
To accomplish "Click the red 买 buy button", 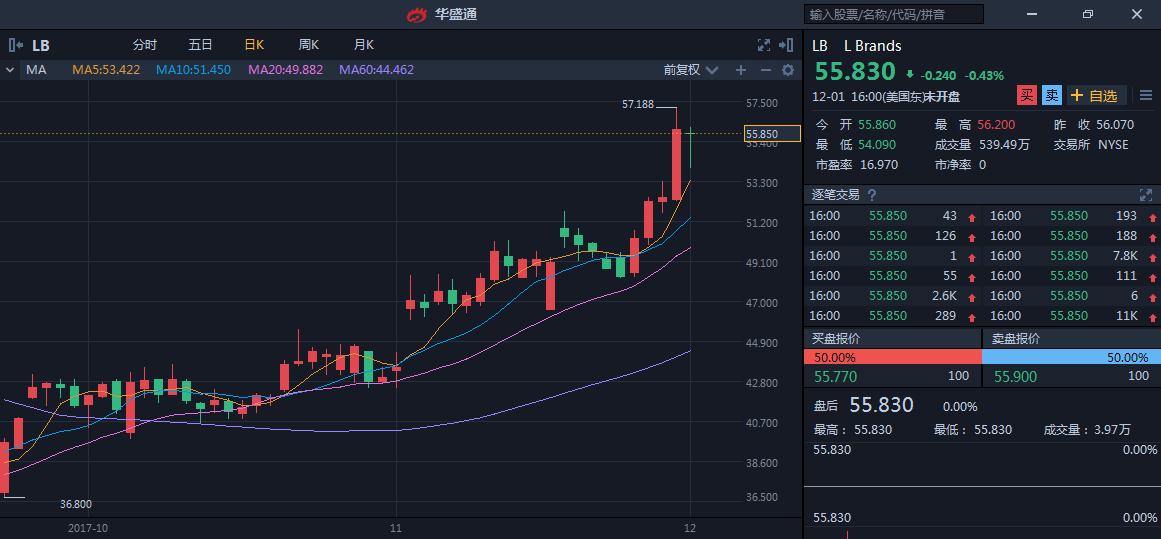I will pos(1026,96).
